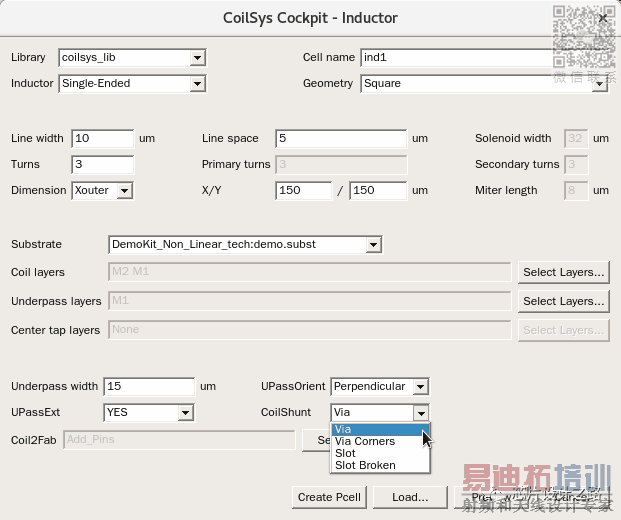This screenshot has height=520, width=621.
Task: Select Via in CoilShunt list
Action: (x=380, y=429)
